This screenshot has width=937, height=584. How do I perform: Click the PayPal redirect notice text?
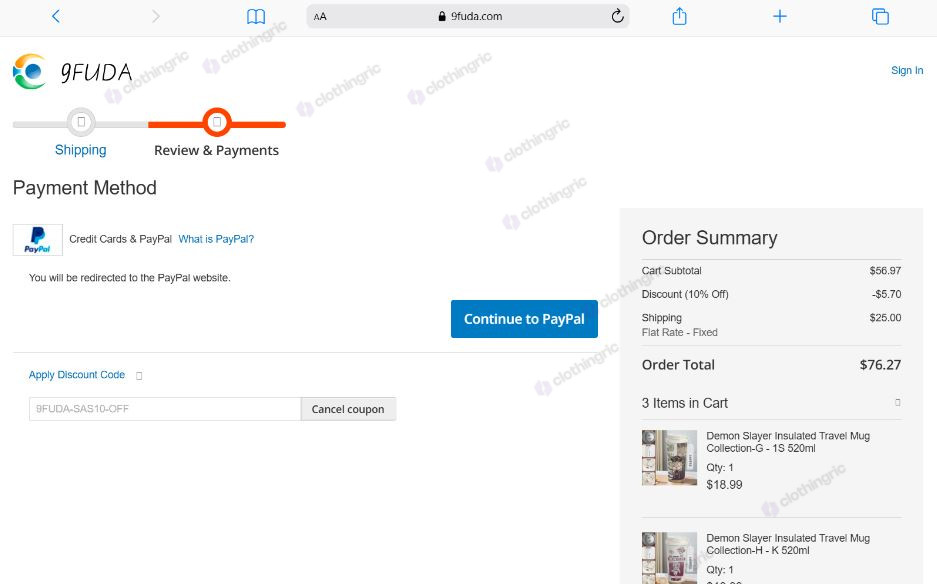(x=130, y=278)
